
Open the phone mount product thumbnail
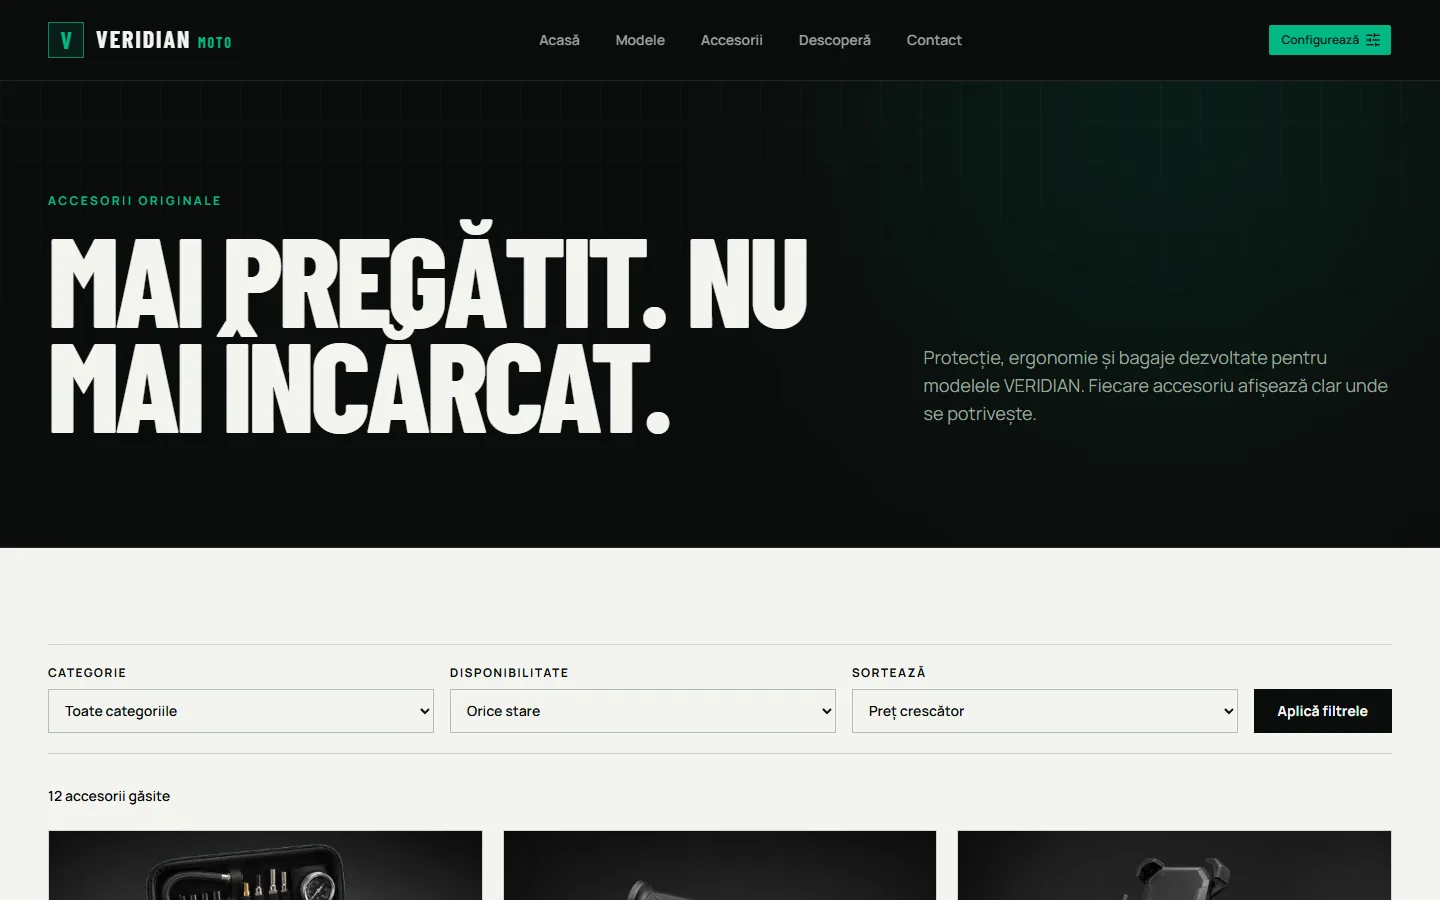(x=1174, y=865)
